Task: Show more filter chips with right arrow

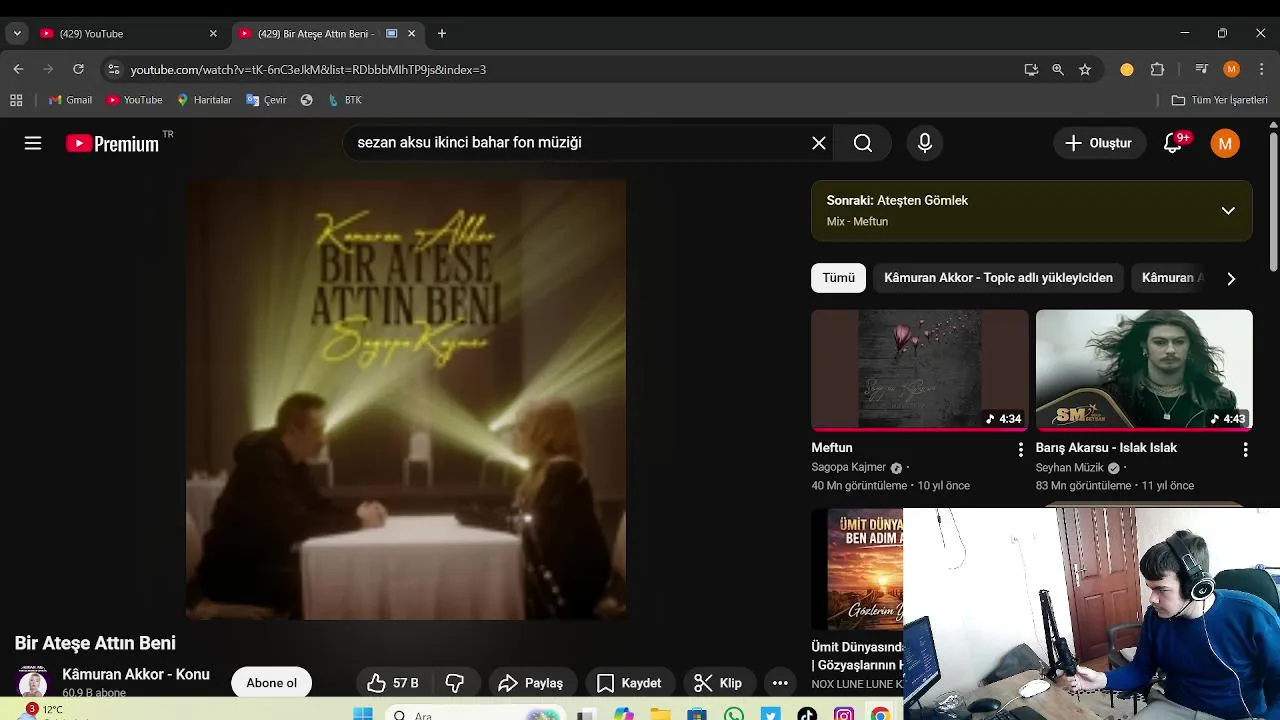Action: 1231,279
